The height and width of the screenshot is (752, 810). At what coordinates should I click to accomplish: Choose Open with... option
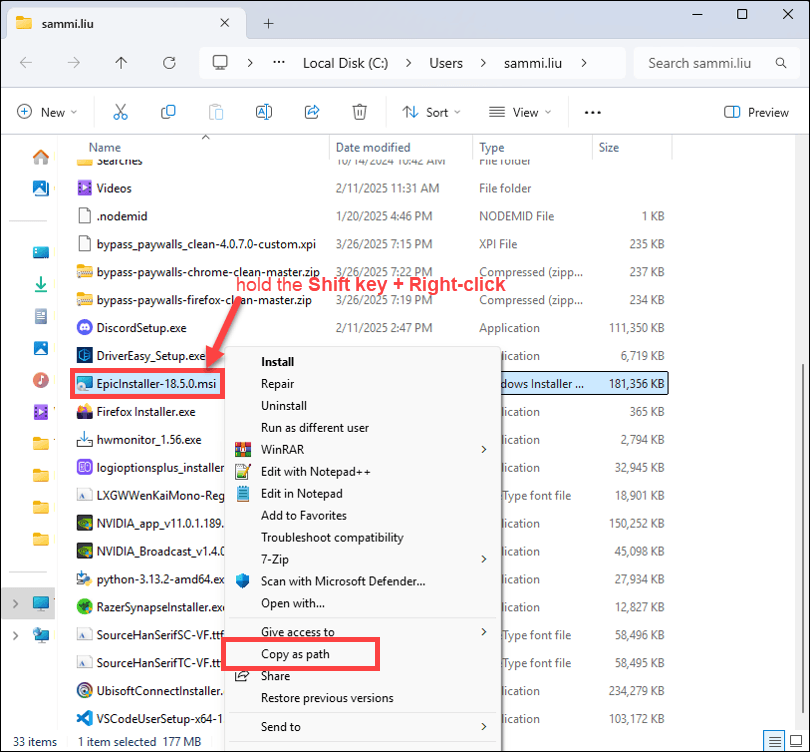coord(293,603)
